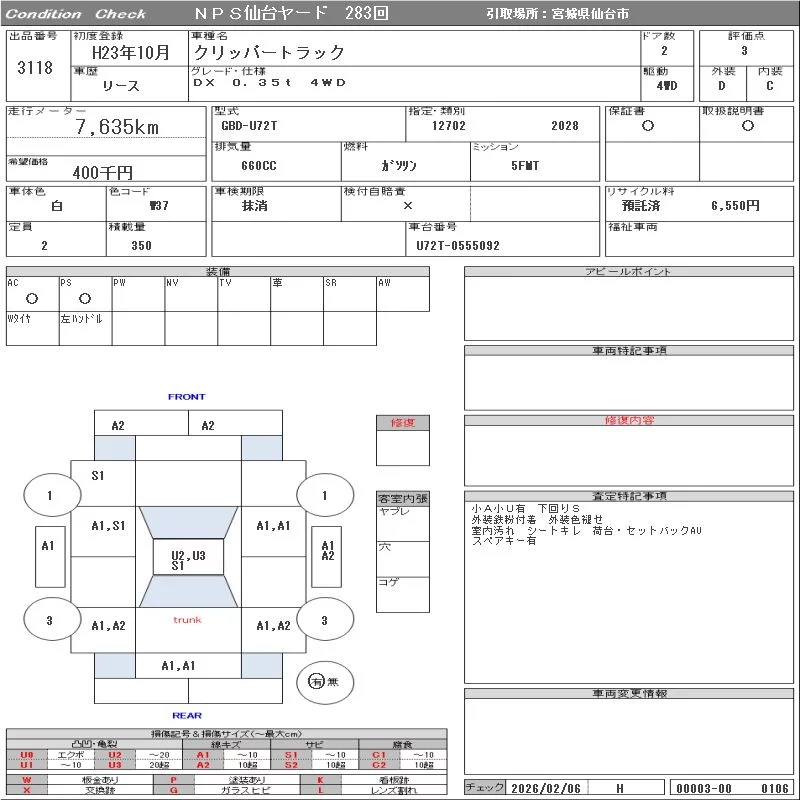Select the 'Wタイヤ' equipment cell
This screenshot has width=800, height=800.
pyautogui.click(x=33, y=328)
